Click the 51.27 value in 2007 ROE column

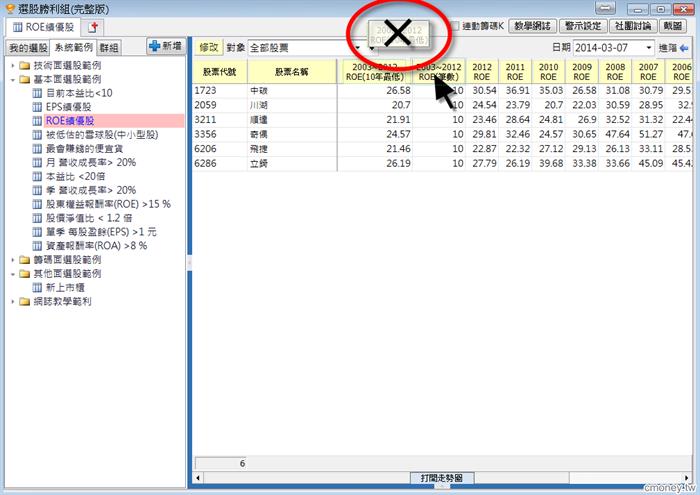coord(651,134)
